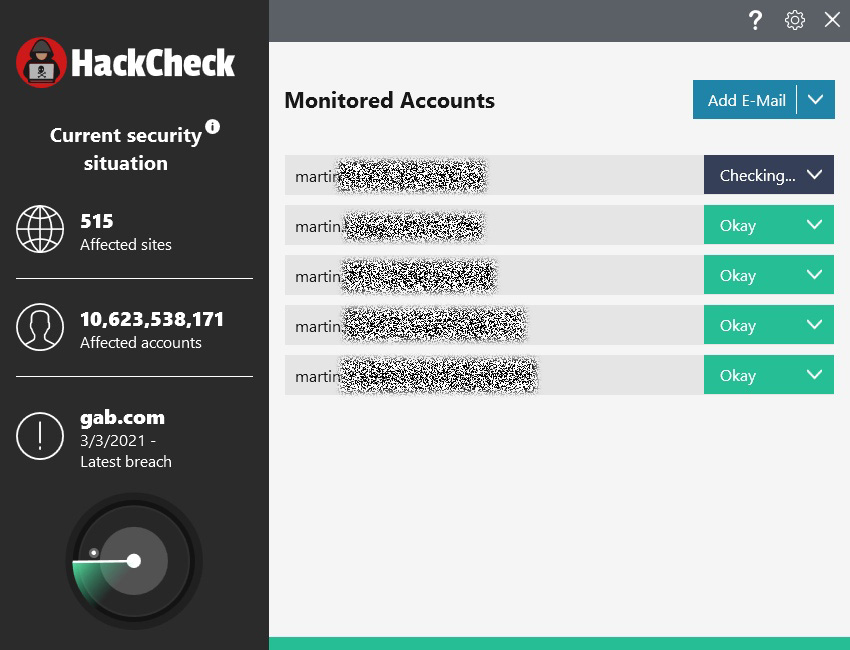The height and width of the screenshot is (650, 850).
Task: Click the radar scanner graphic
Action: 133,561
